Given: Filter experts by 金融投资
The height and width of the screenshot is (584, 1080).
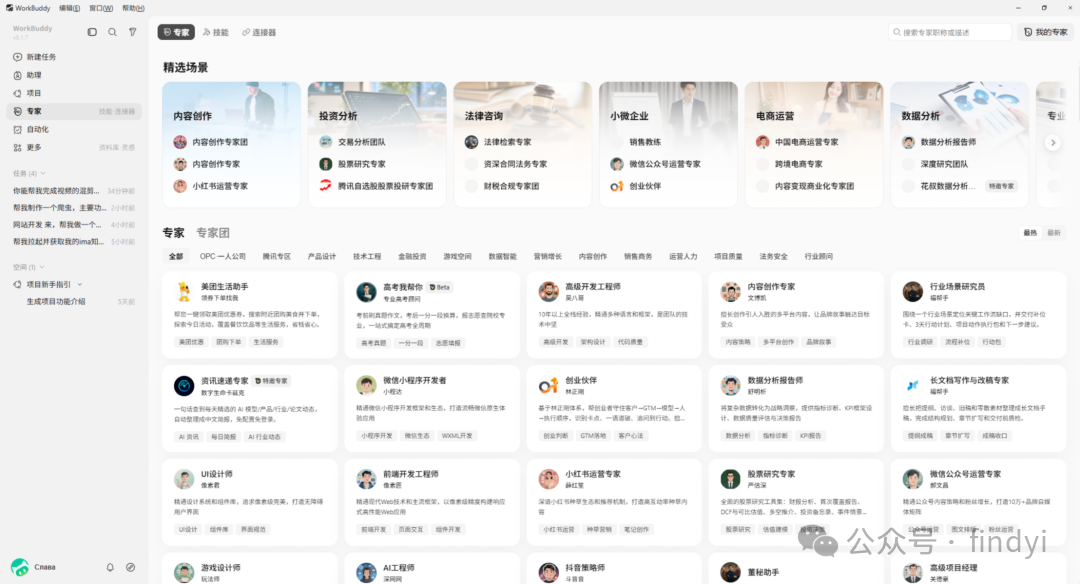Looking at the screenshot, I should [x=413, y=256].
